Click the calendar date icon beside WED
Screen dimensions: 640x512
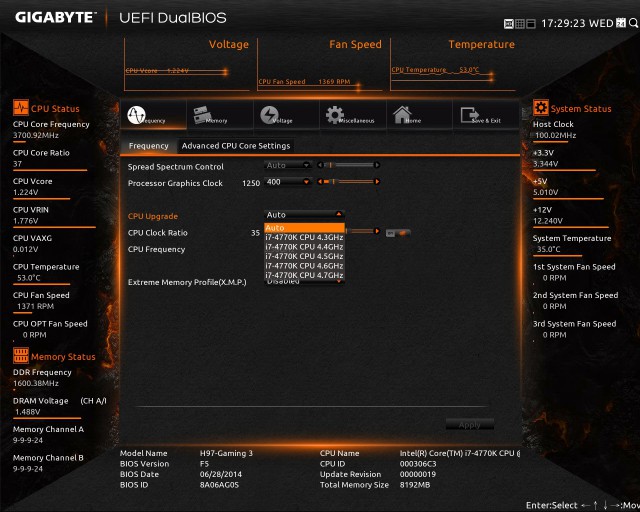(x=620, y=23)
